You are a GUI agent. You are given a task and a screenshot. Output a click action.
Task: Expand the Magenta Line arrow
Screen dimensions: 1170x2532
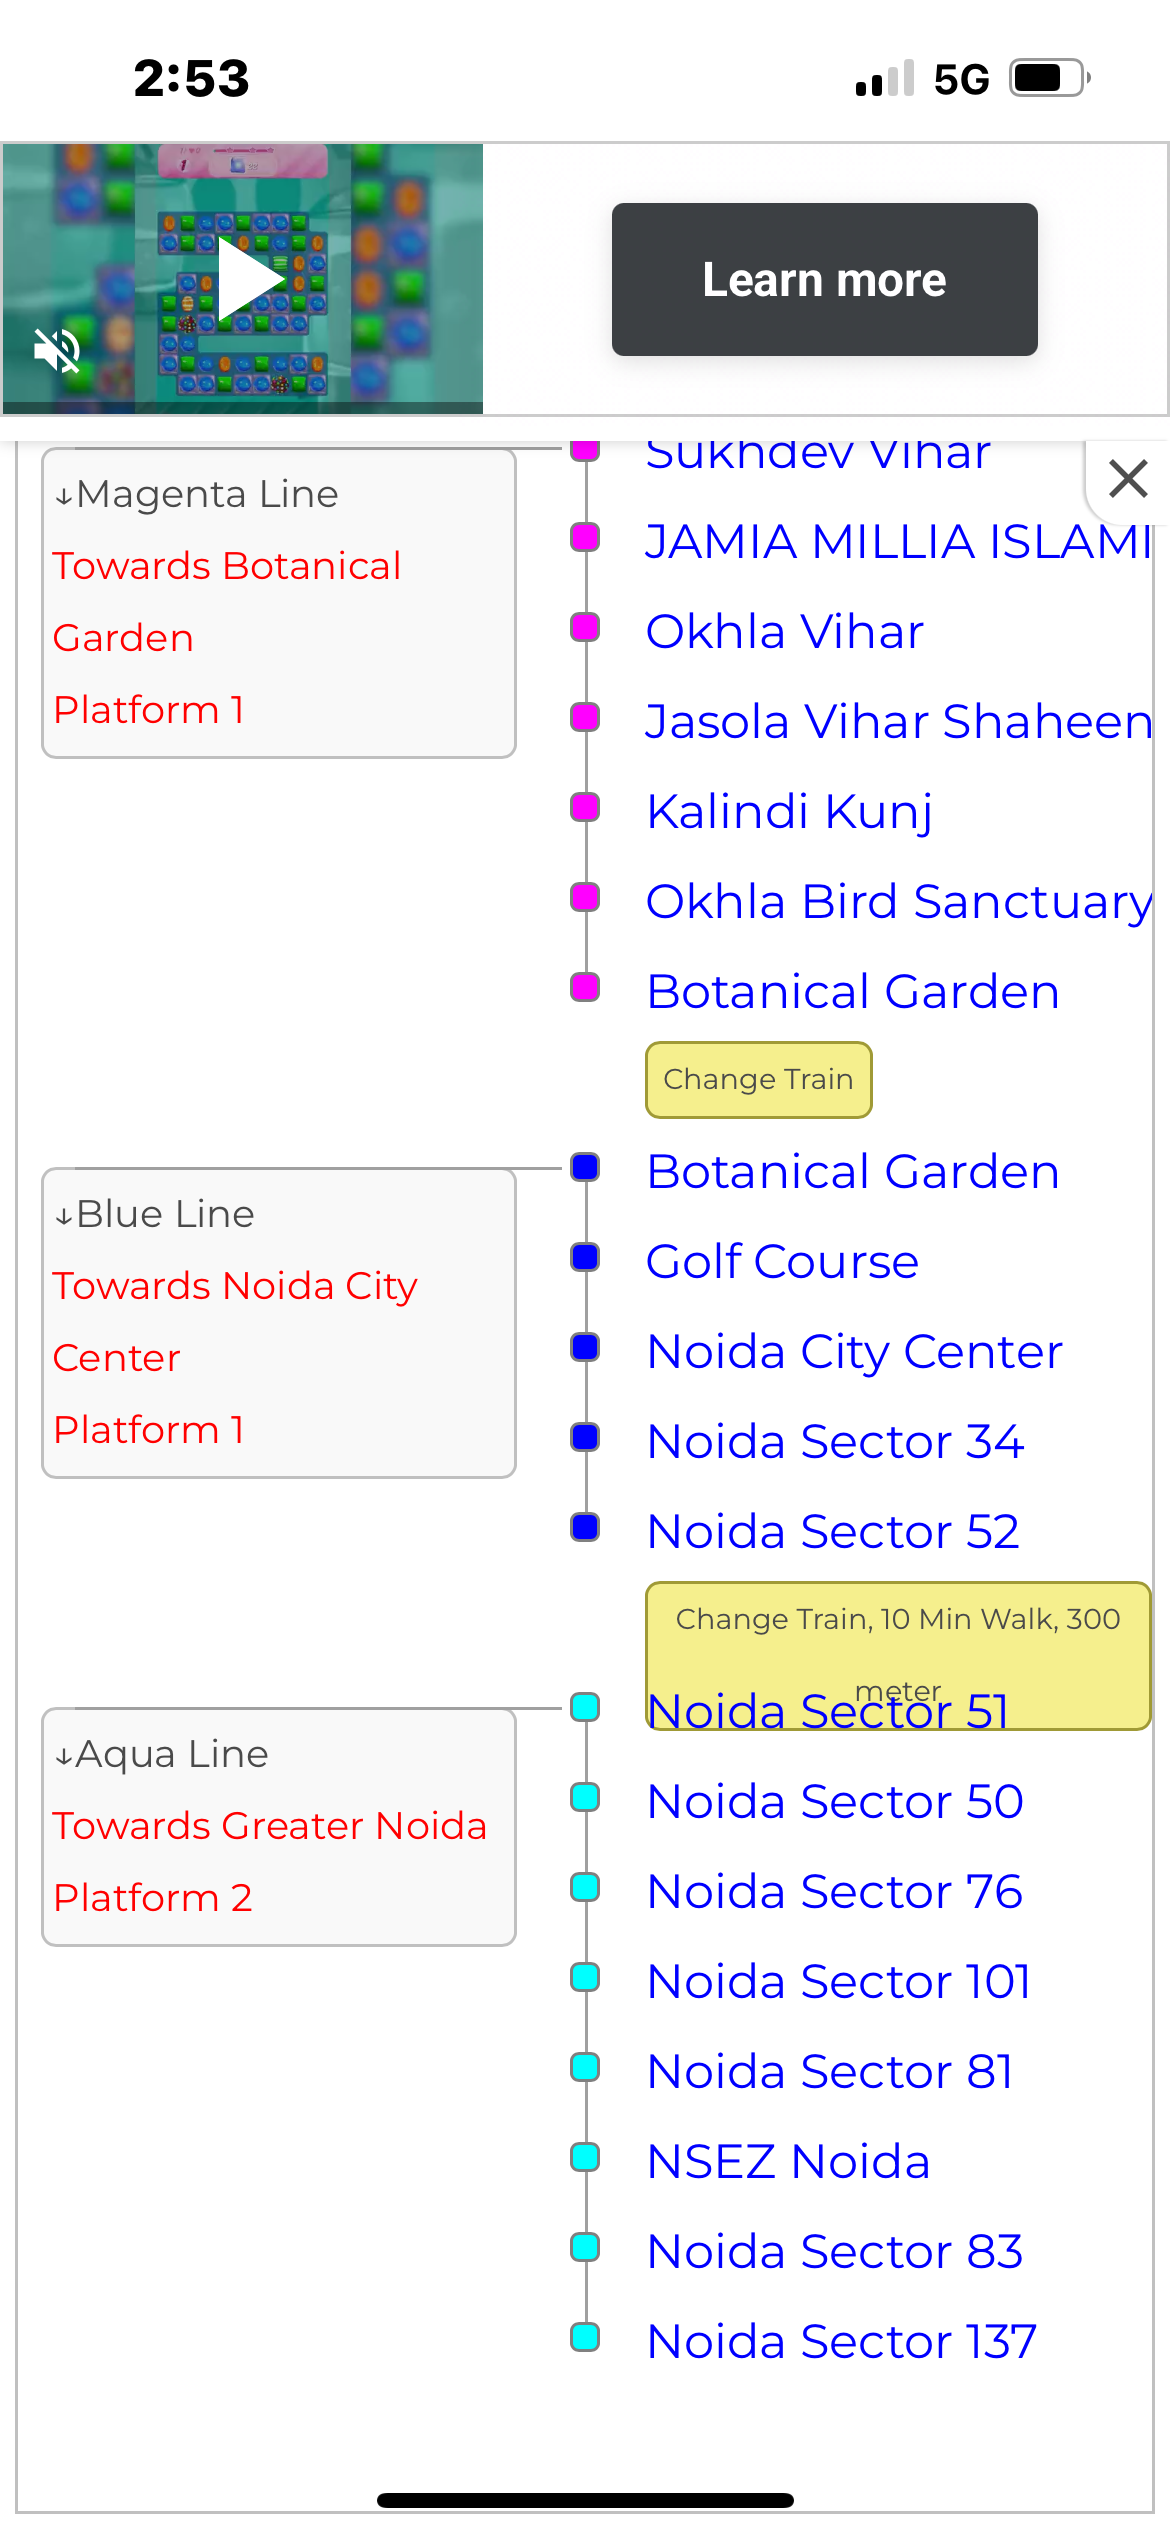click(x=64, y=496)
